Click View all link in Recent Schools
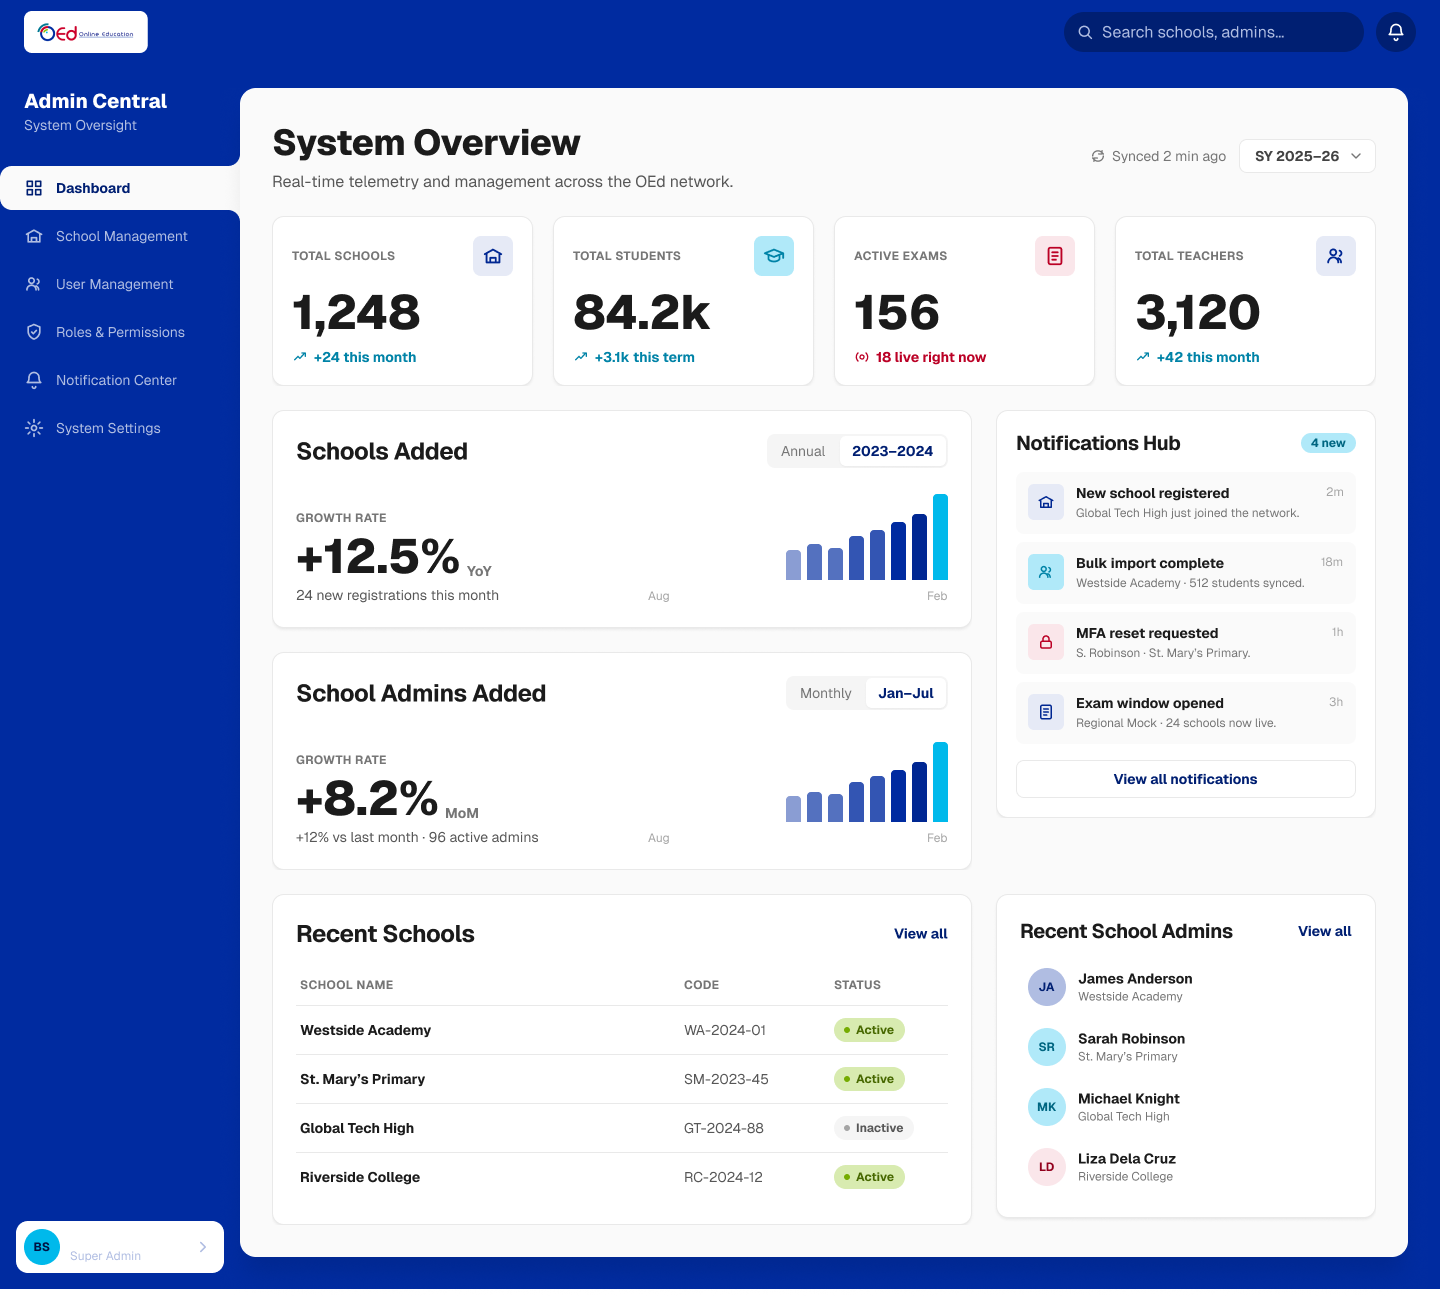1440x1297 pixels. click(921, 934)
